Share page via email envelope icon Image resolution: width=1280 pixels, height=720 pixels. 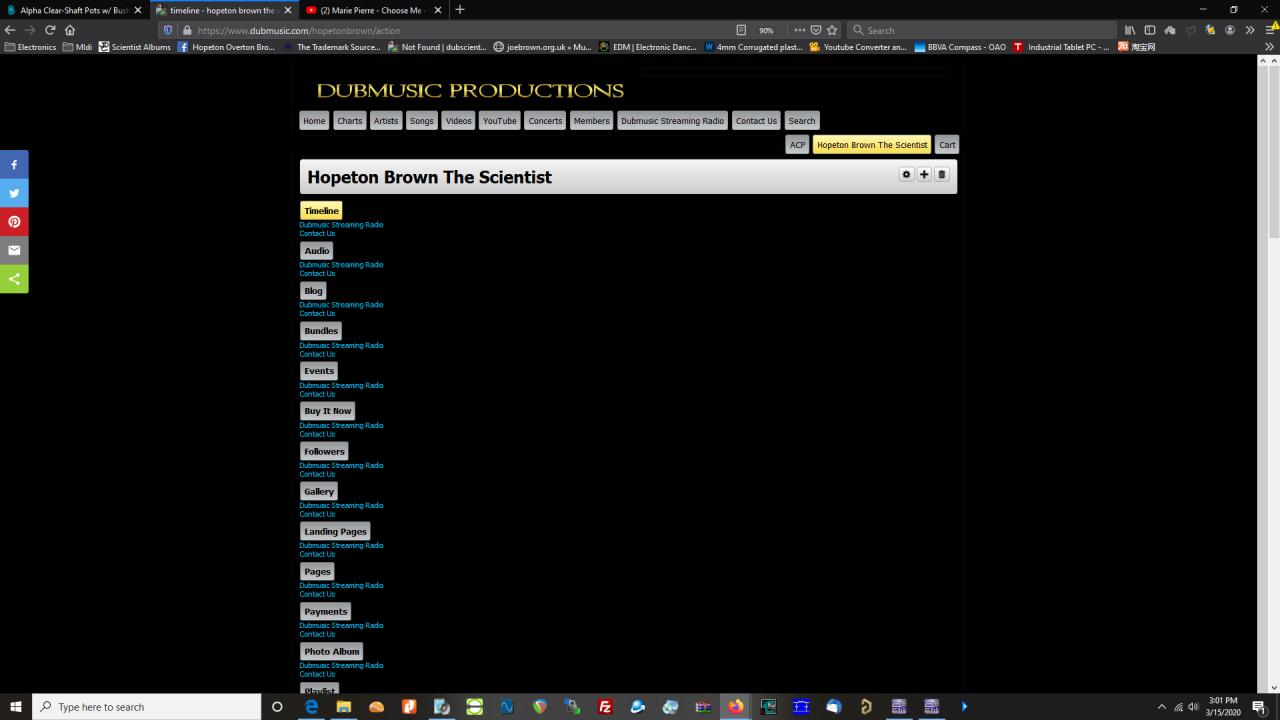click(x=14, y=250)
